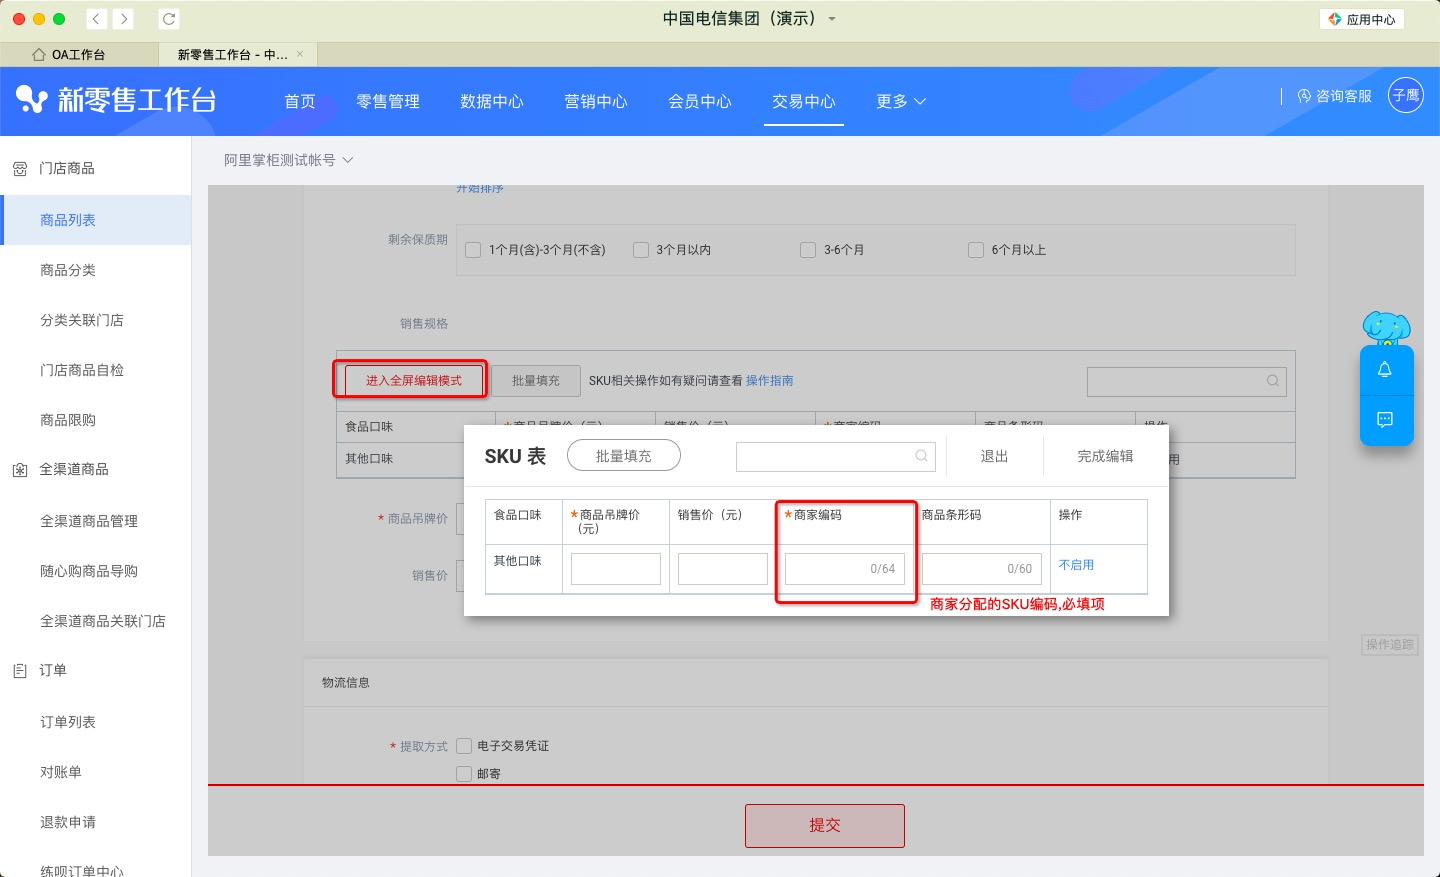Check the 邮寄 checkbox
This screenshot has width=1440, height=877.
tap(464, 774)
